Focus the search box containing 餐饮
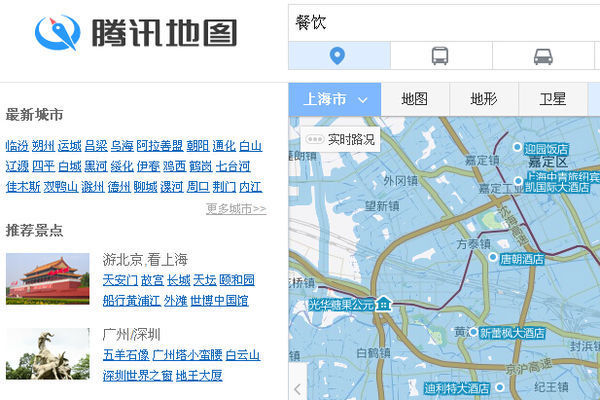 [x=444, y=23]
